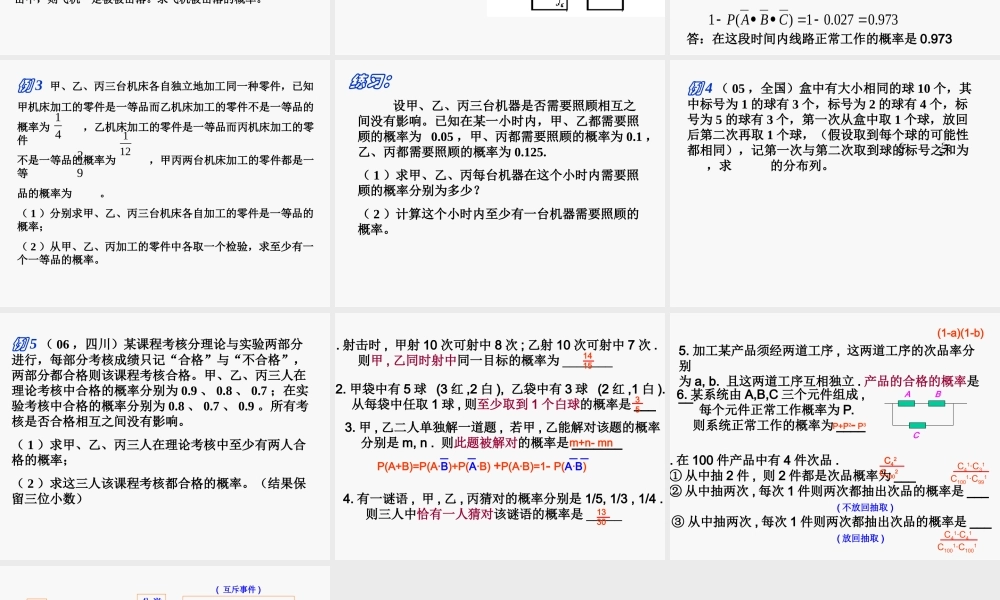Image resolution: width=1000 pixels, height=600 pixels.
Task: Click the red annotation (1-a)(1-b)
Action: [958, 333]
